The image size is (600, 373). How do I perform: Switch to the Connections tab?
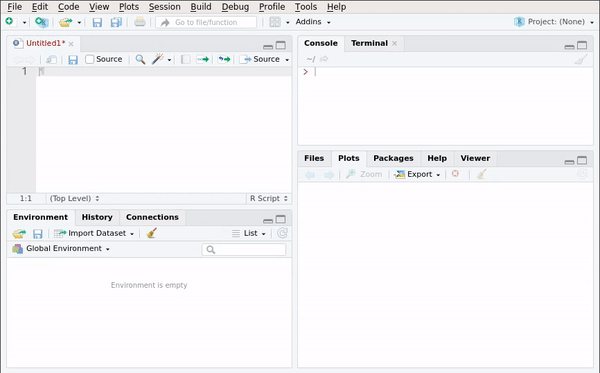pos(152,217)
